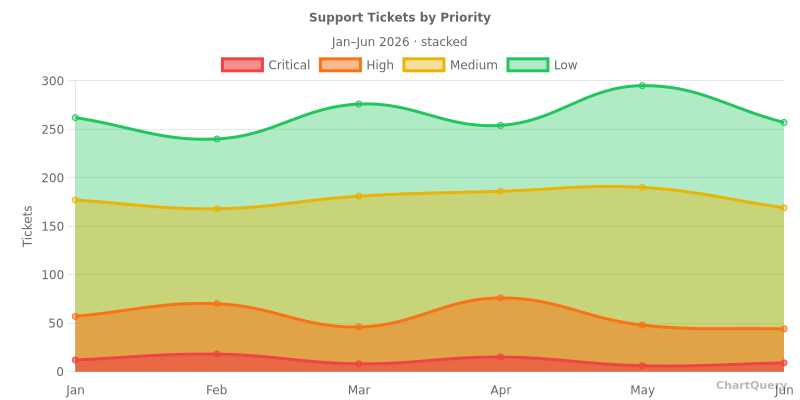Open the ChartQuery watermark link
The height and width of the screenshot is (400, 800).
pyautogui.click(x=751, y=385)
